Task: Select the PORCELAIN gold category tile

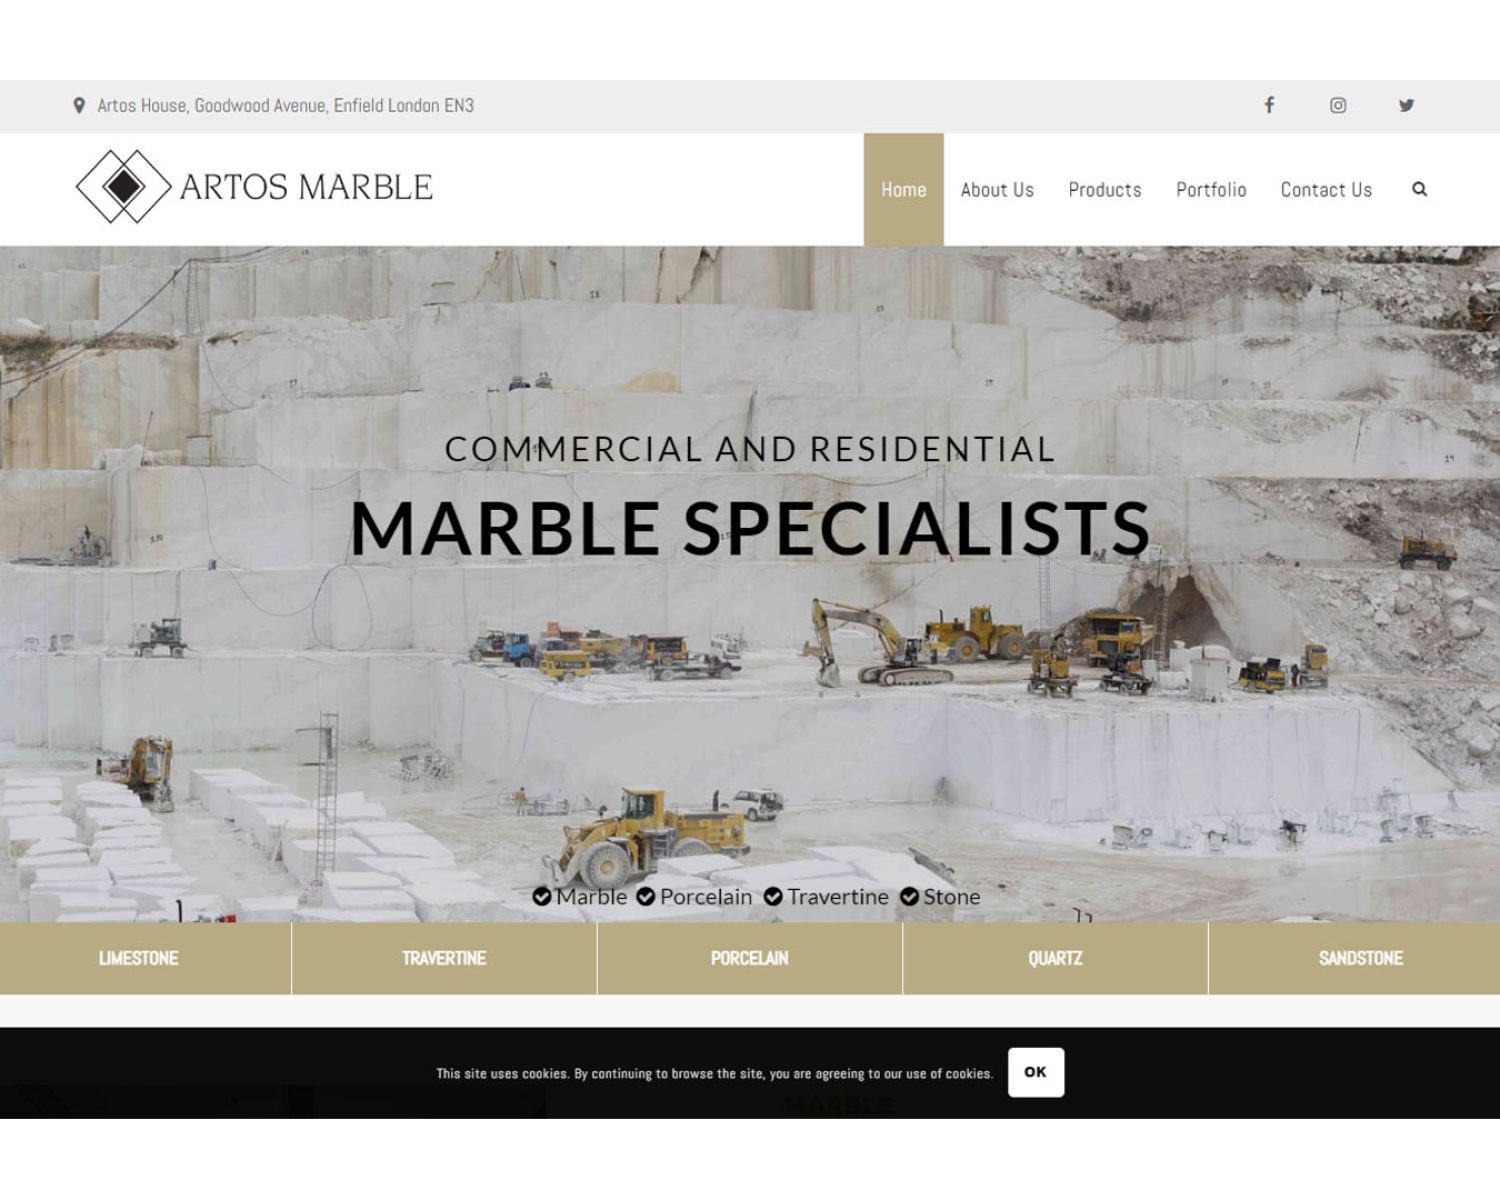Action: [749, 958]
